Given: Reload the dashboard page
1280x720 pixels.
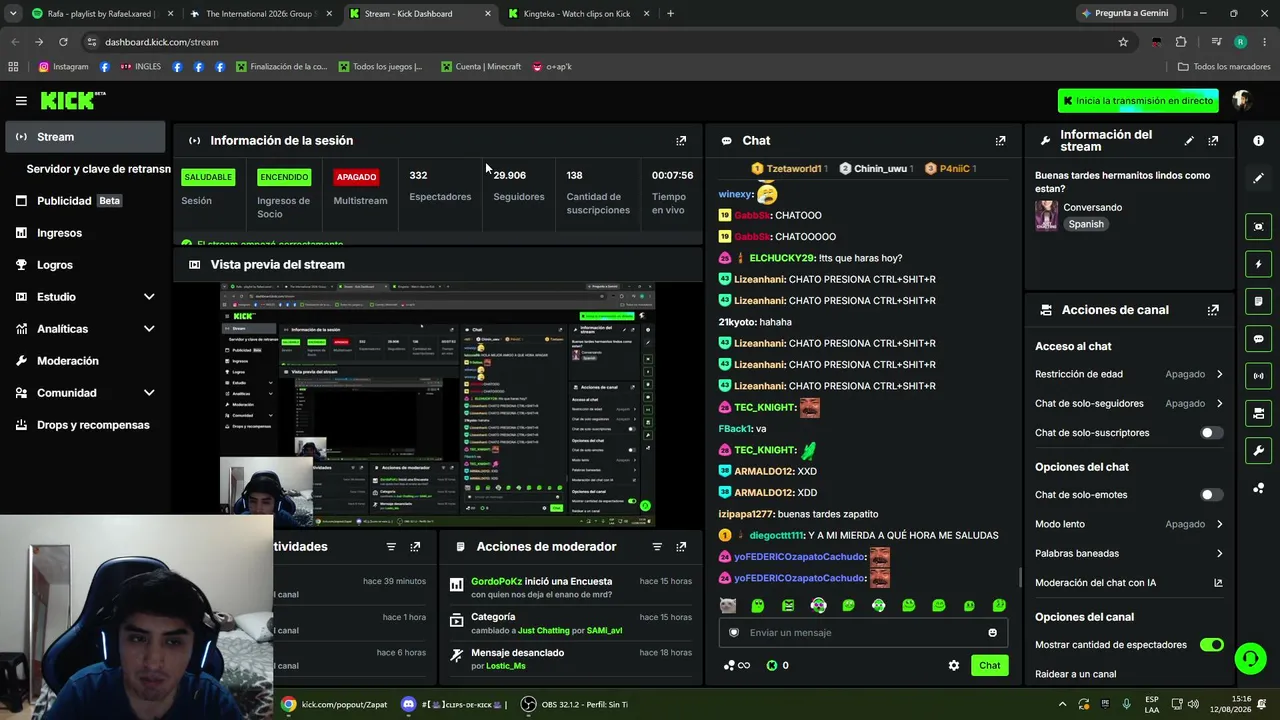Looking at the screenshot, I should (x=63, y=42).
